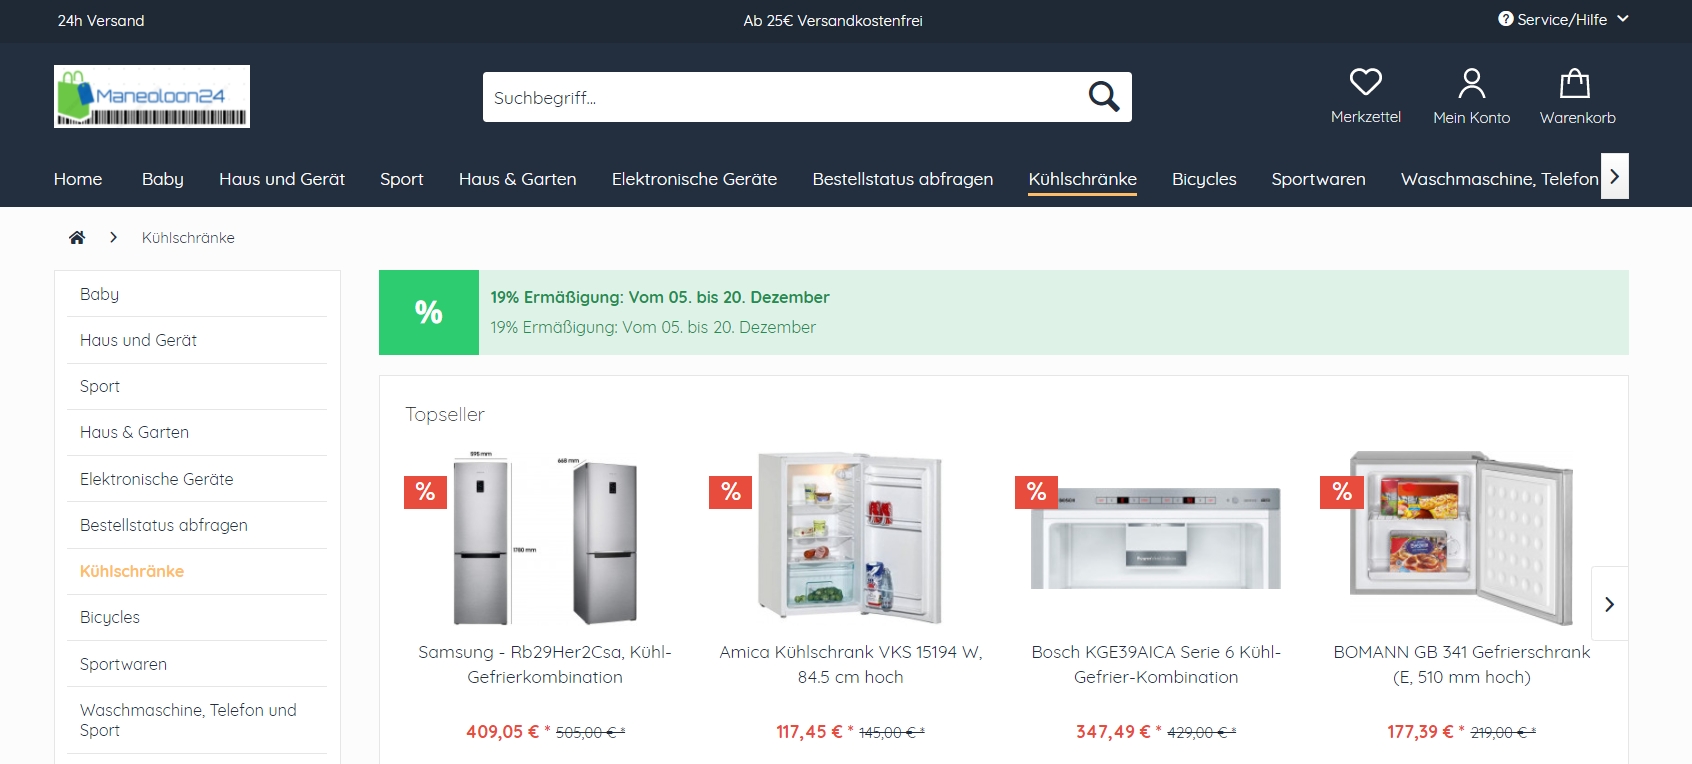Focus the Suchbegriff search field
This screenshot has width=1692, height=764.
780,97
